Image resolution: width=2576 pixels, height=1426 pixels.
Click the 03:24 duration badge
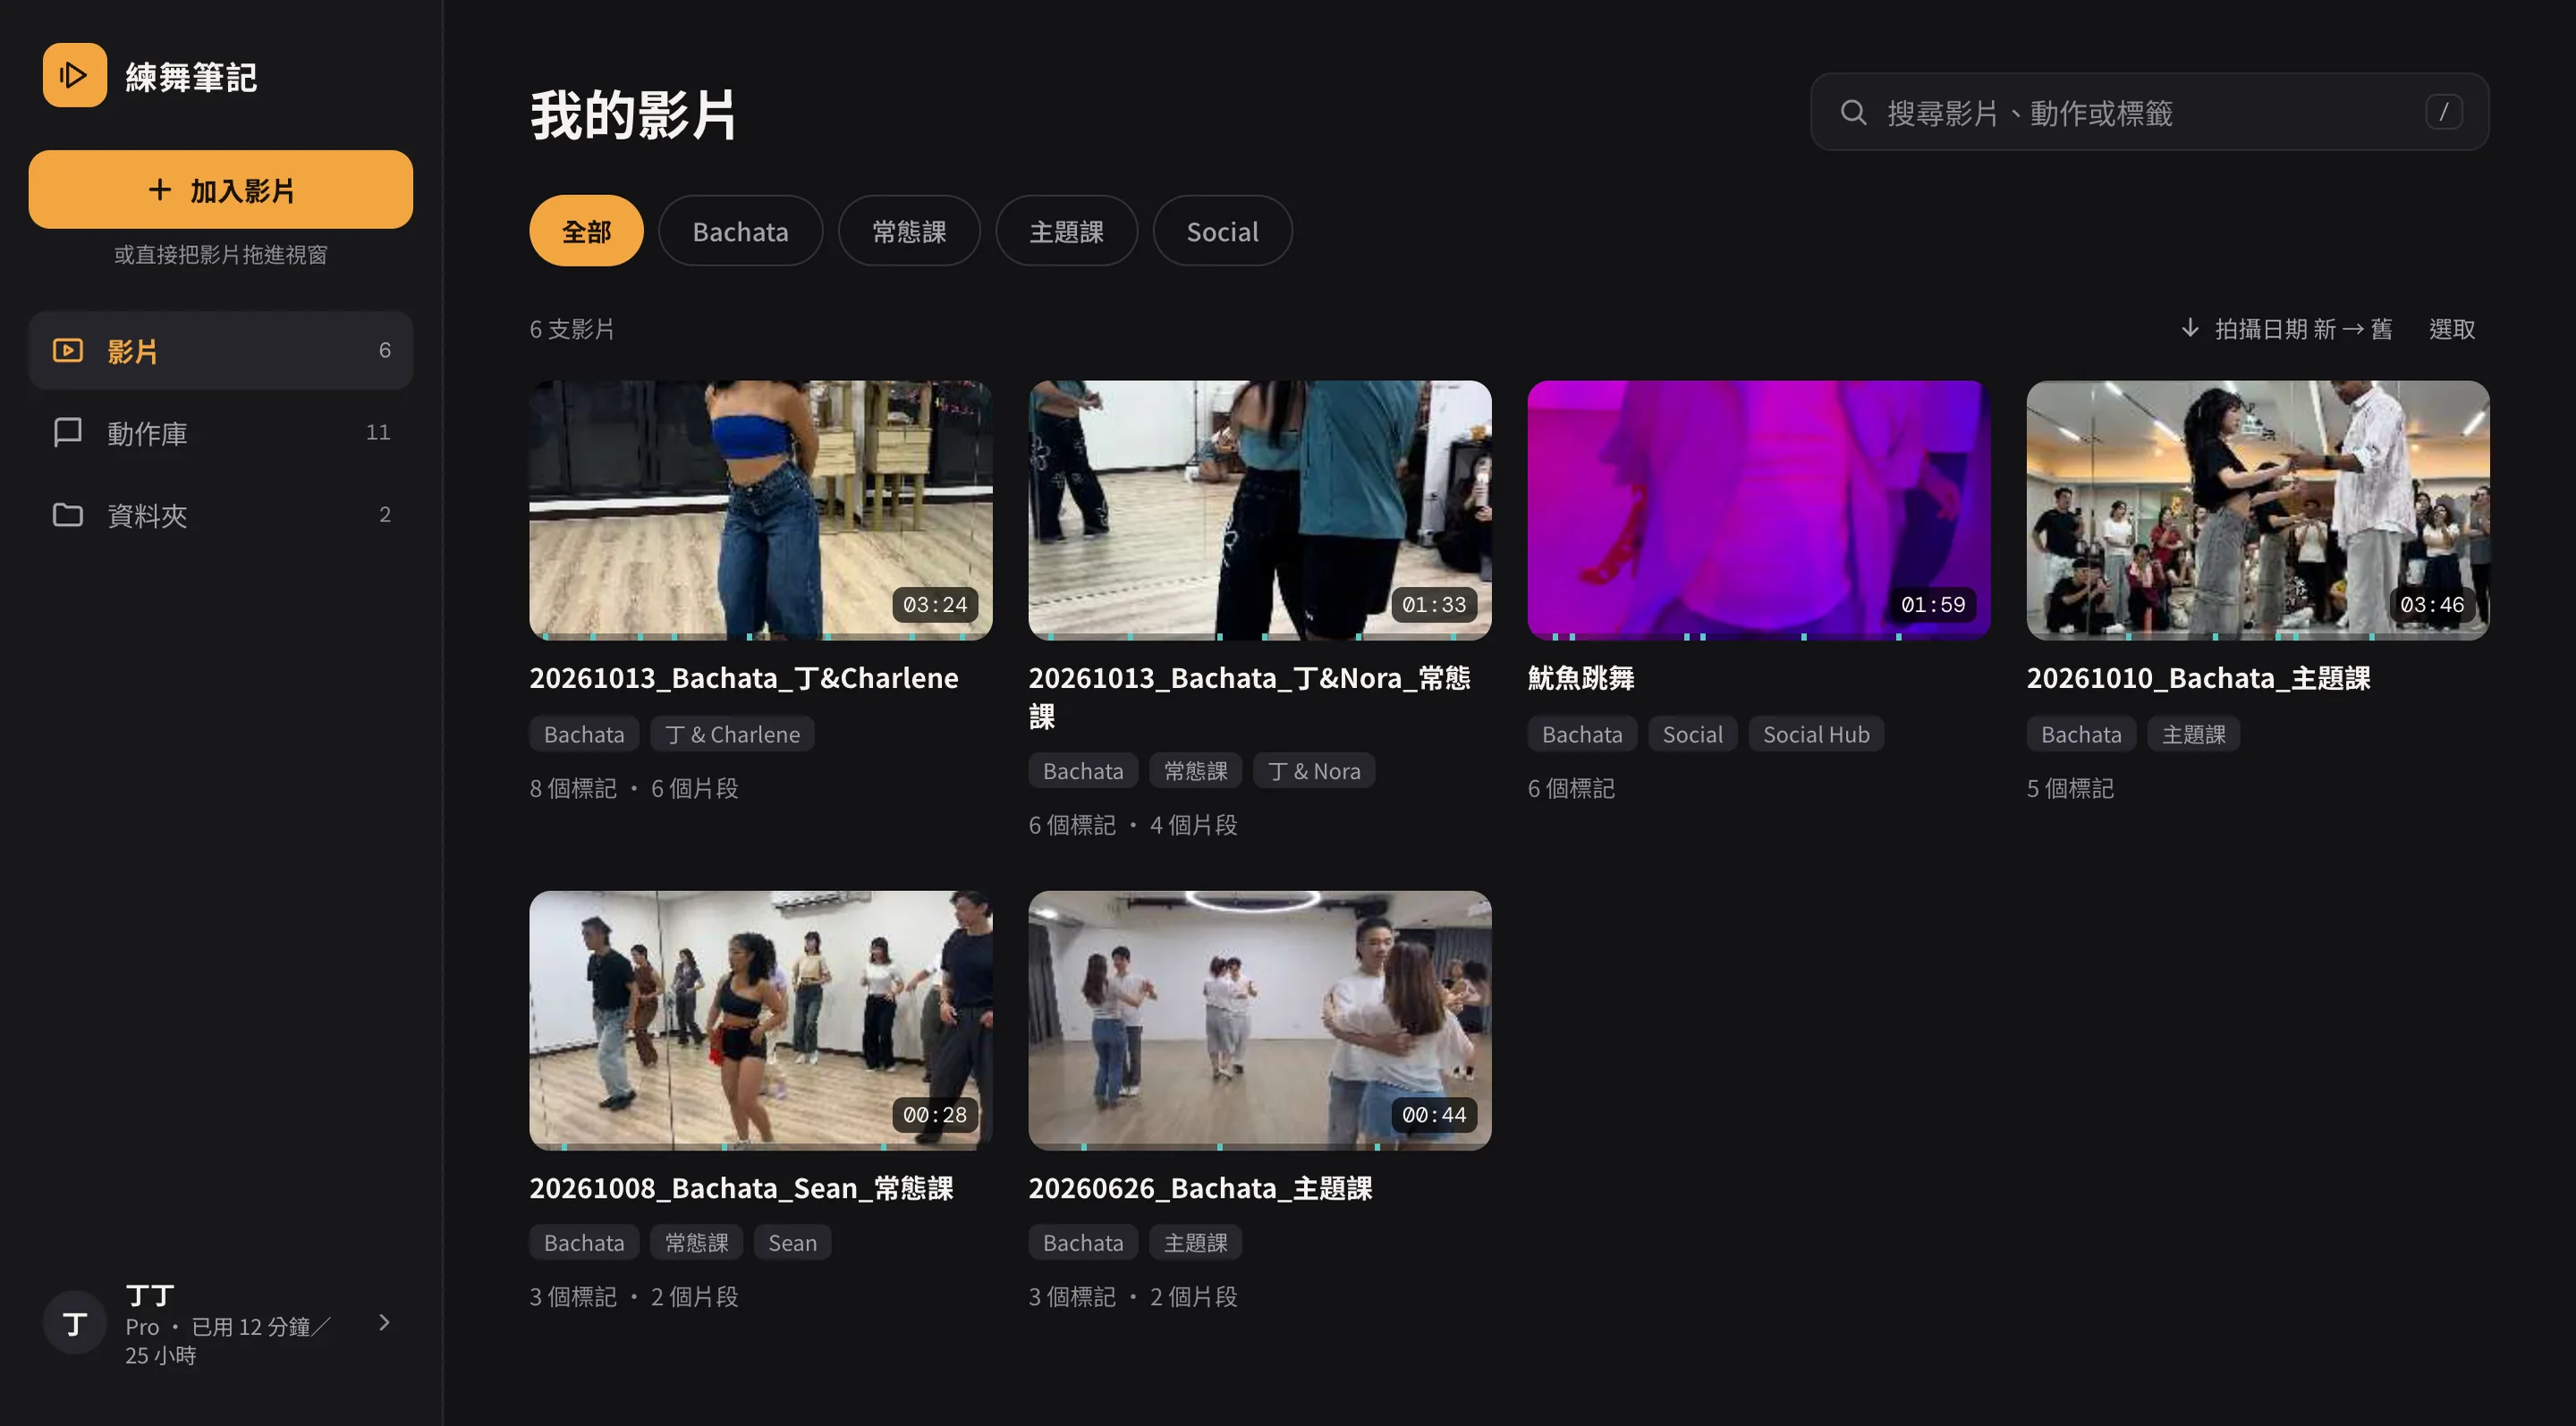[935, 604]
